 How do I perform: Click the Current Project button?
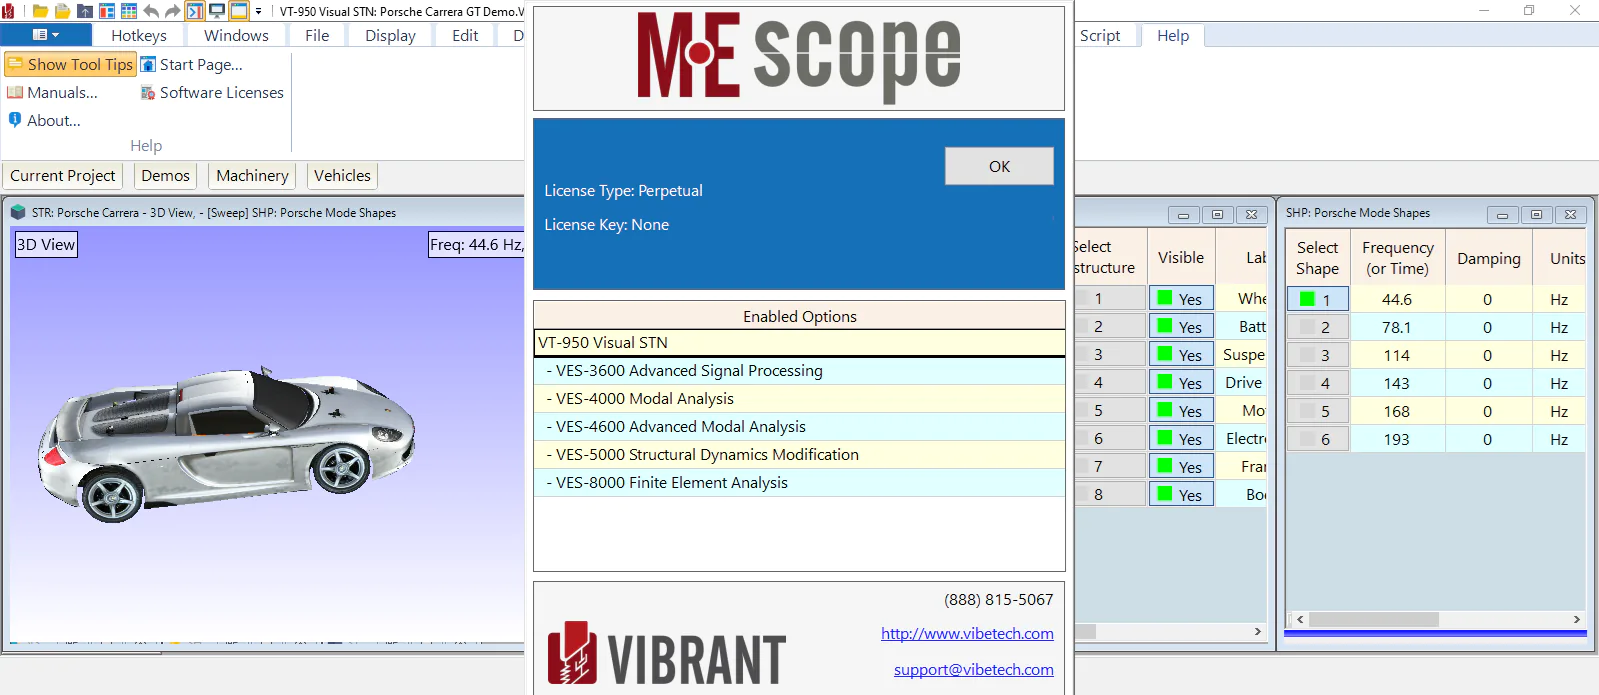coord(63,175)
